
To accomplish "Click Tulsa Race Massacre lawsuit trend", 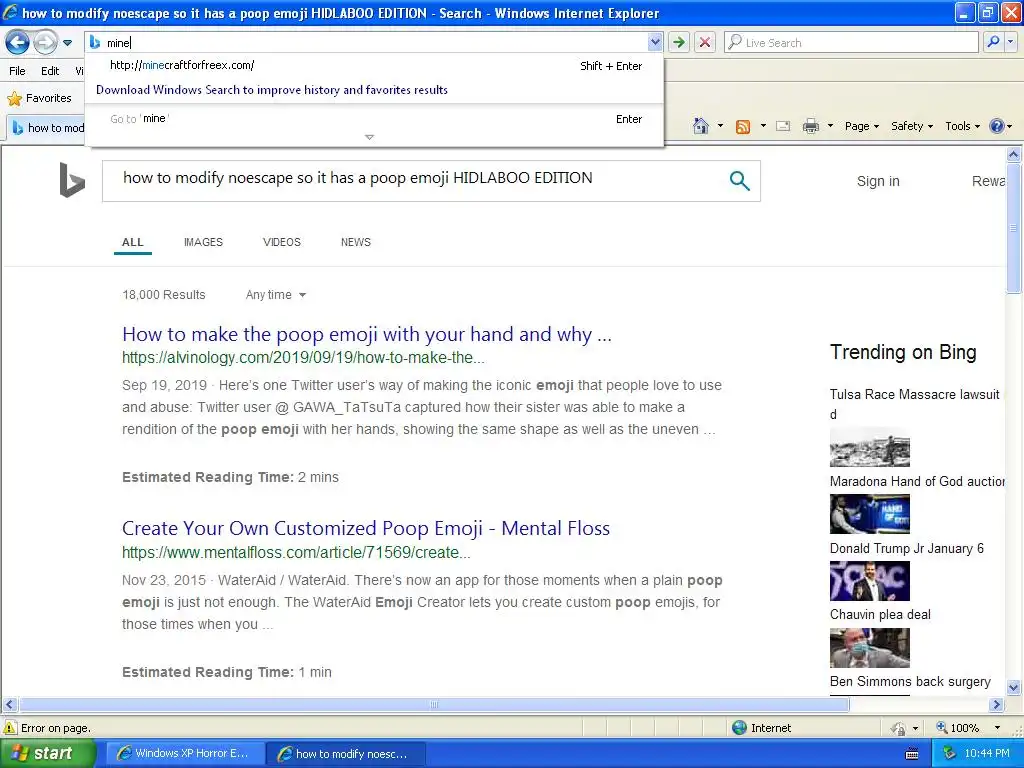I will [914, 394].
